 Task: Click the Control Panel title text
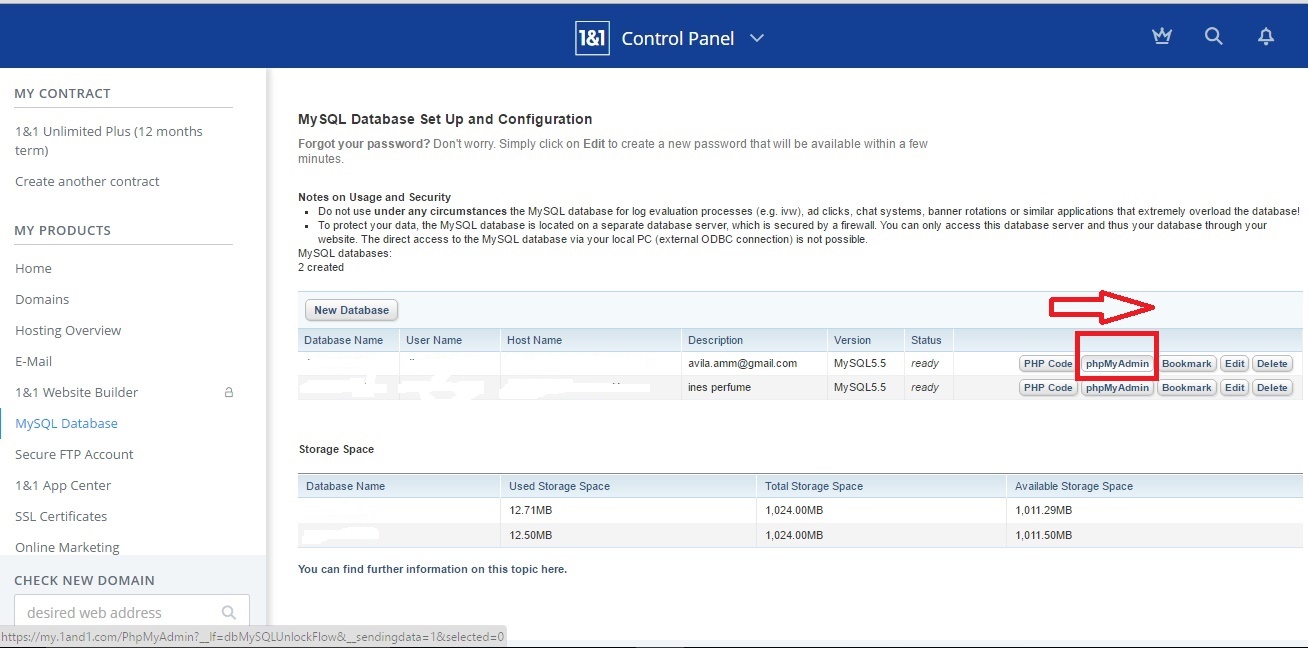[678, 38]
